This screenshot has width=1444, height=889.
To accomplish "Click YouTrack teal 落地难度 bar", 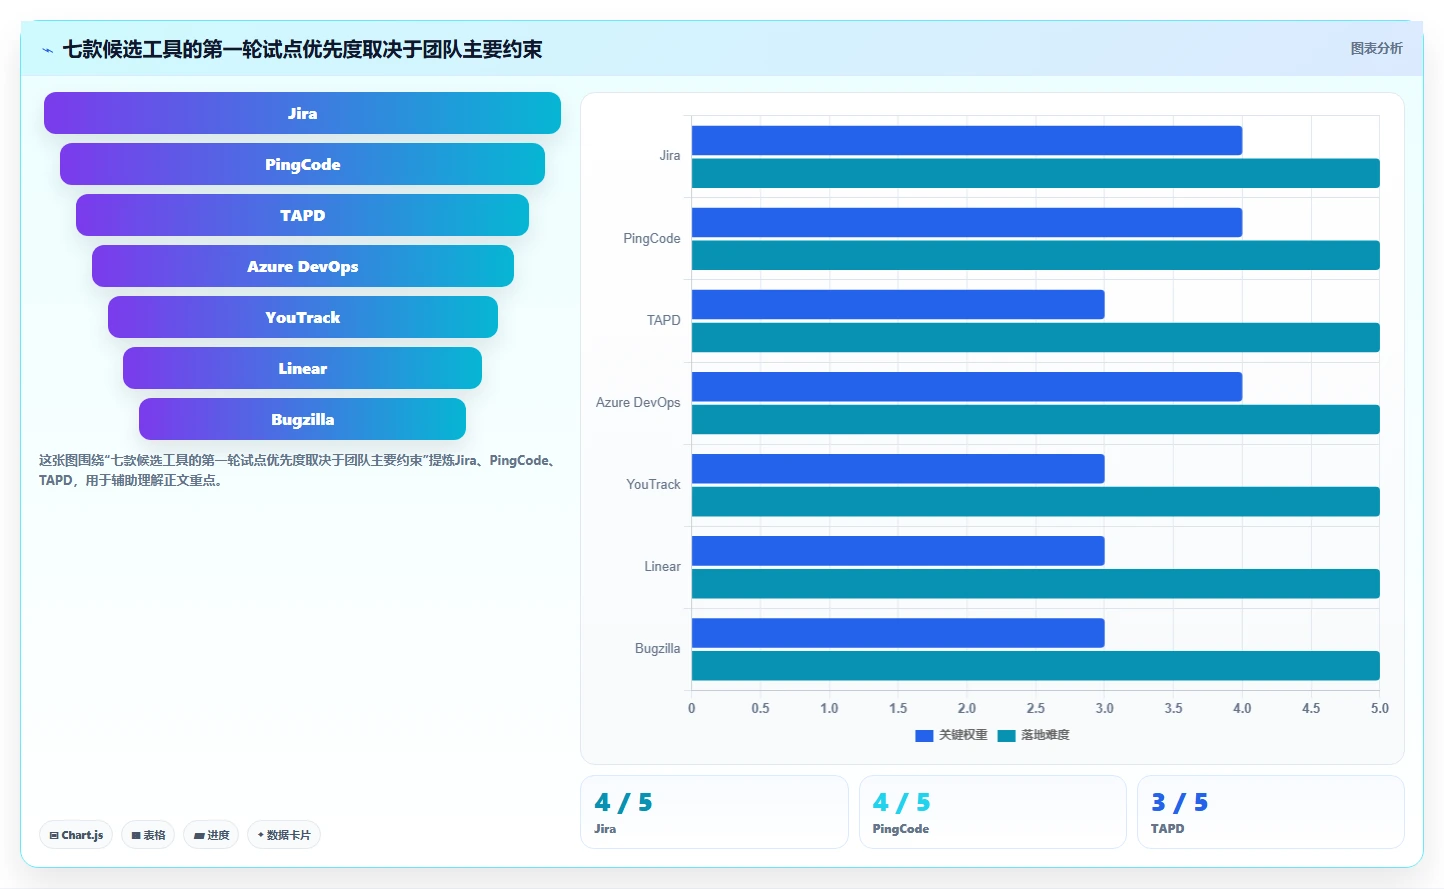I will pyautogui.click(x=1036, y=501).
